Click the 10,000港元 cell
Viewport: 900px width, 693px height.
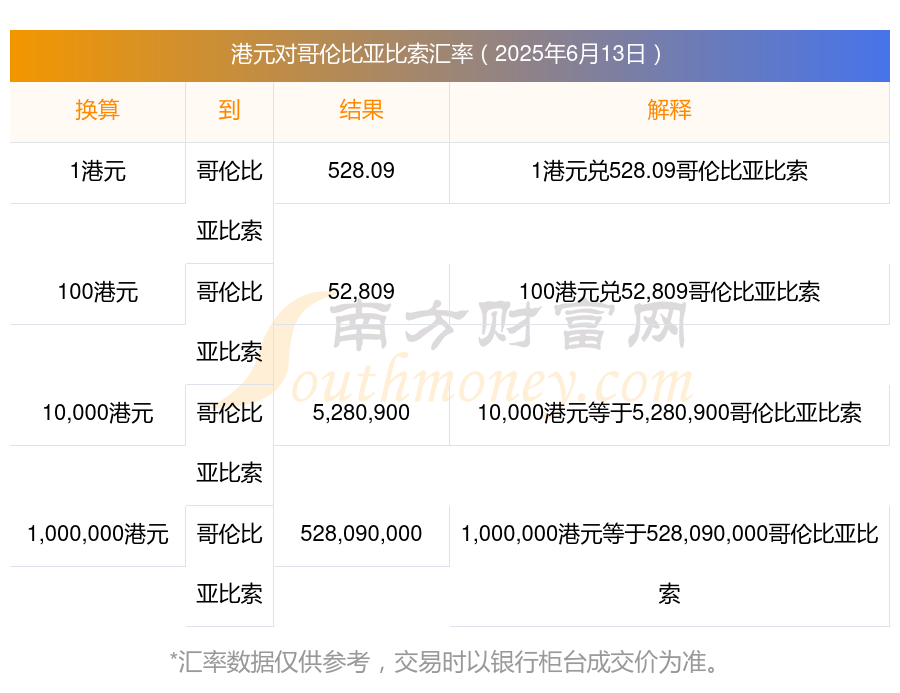point(98,413)
